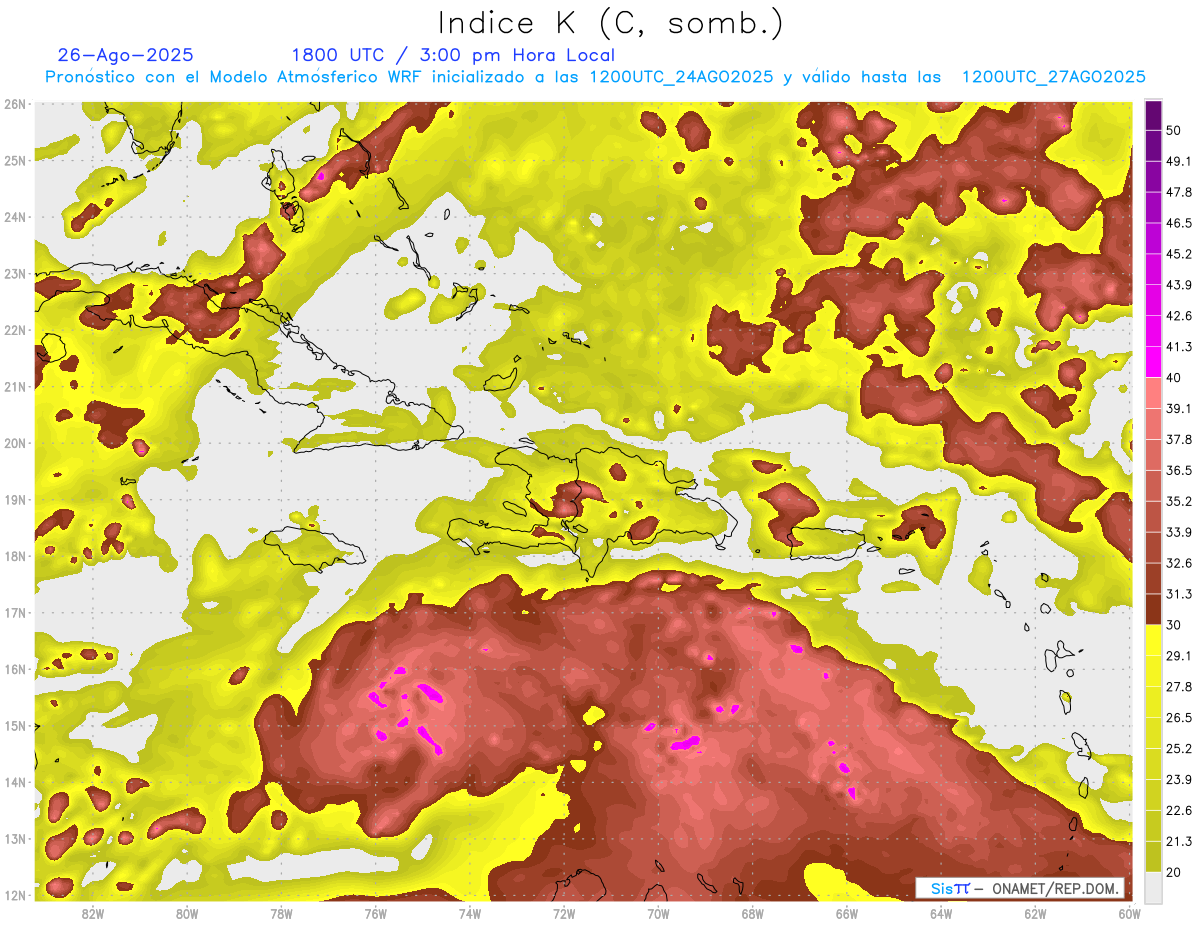This screenshot has width=1200, height=927.
Task: Click the '49.1' colorbar value
Action: pyautogui.click(x=1179, y=160)
